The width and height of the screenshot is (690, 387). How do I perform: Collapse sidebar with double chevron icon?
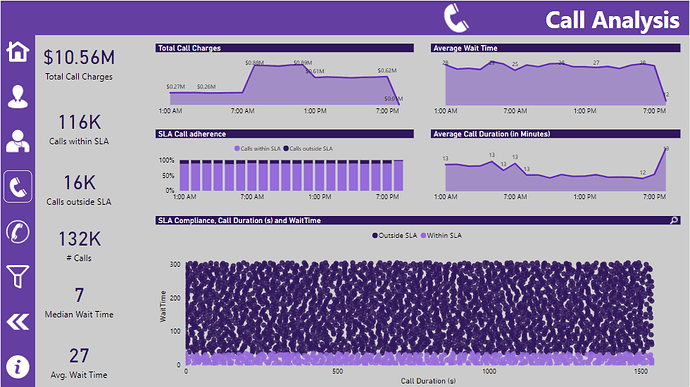[x=18, y=322]
